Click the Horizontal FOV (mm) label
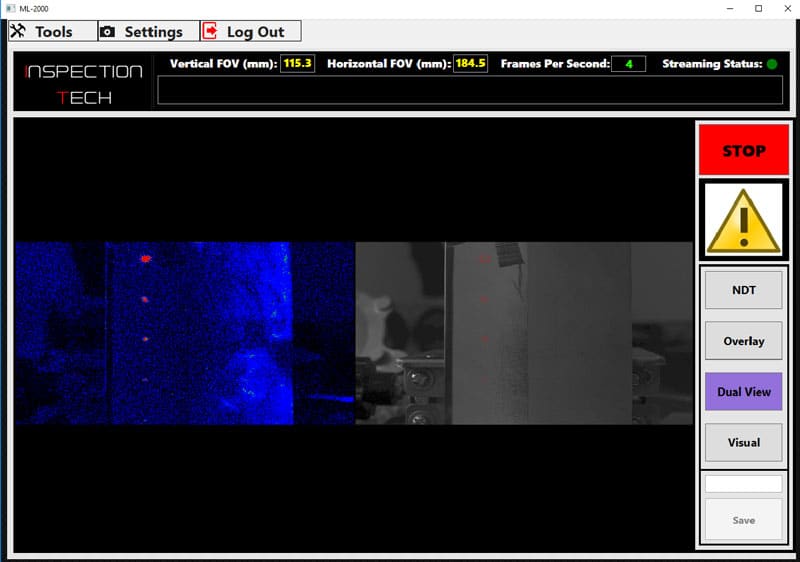Viewport: 800px width, 562px height. click(389, 64)
